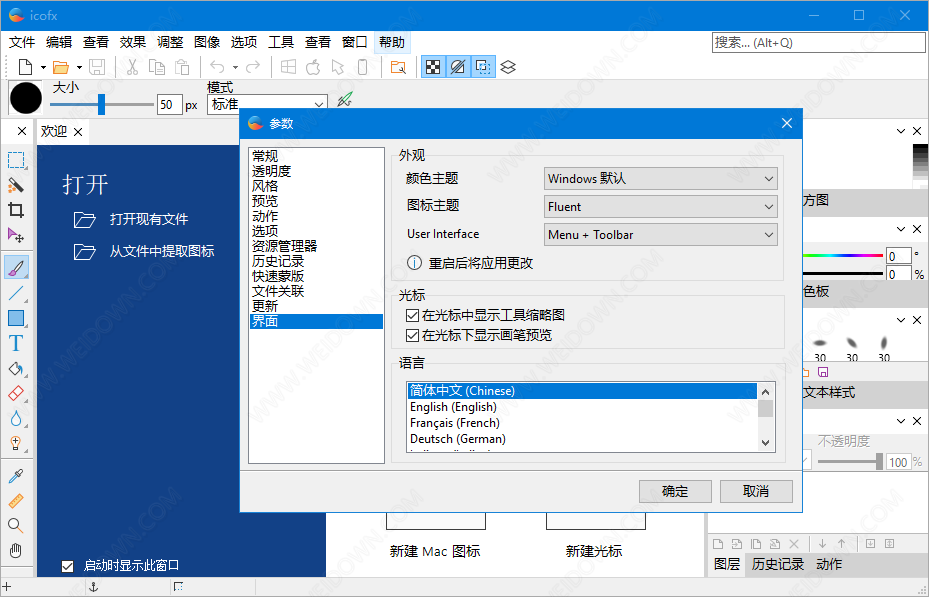929x597 pixels.
Task: Click the Paste clipboard toolbar icon
Action: 182,67
